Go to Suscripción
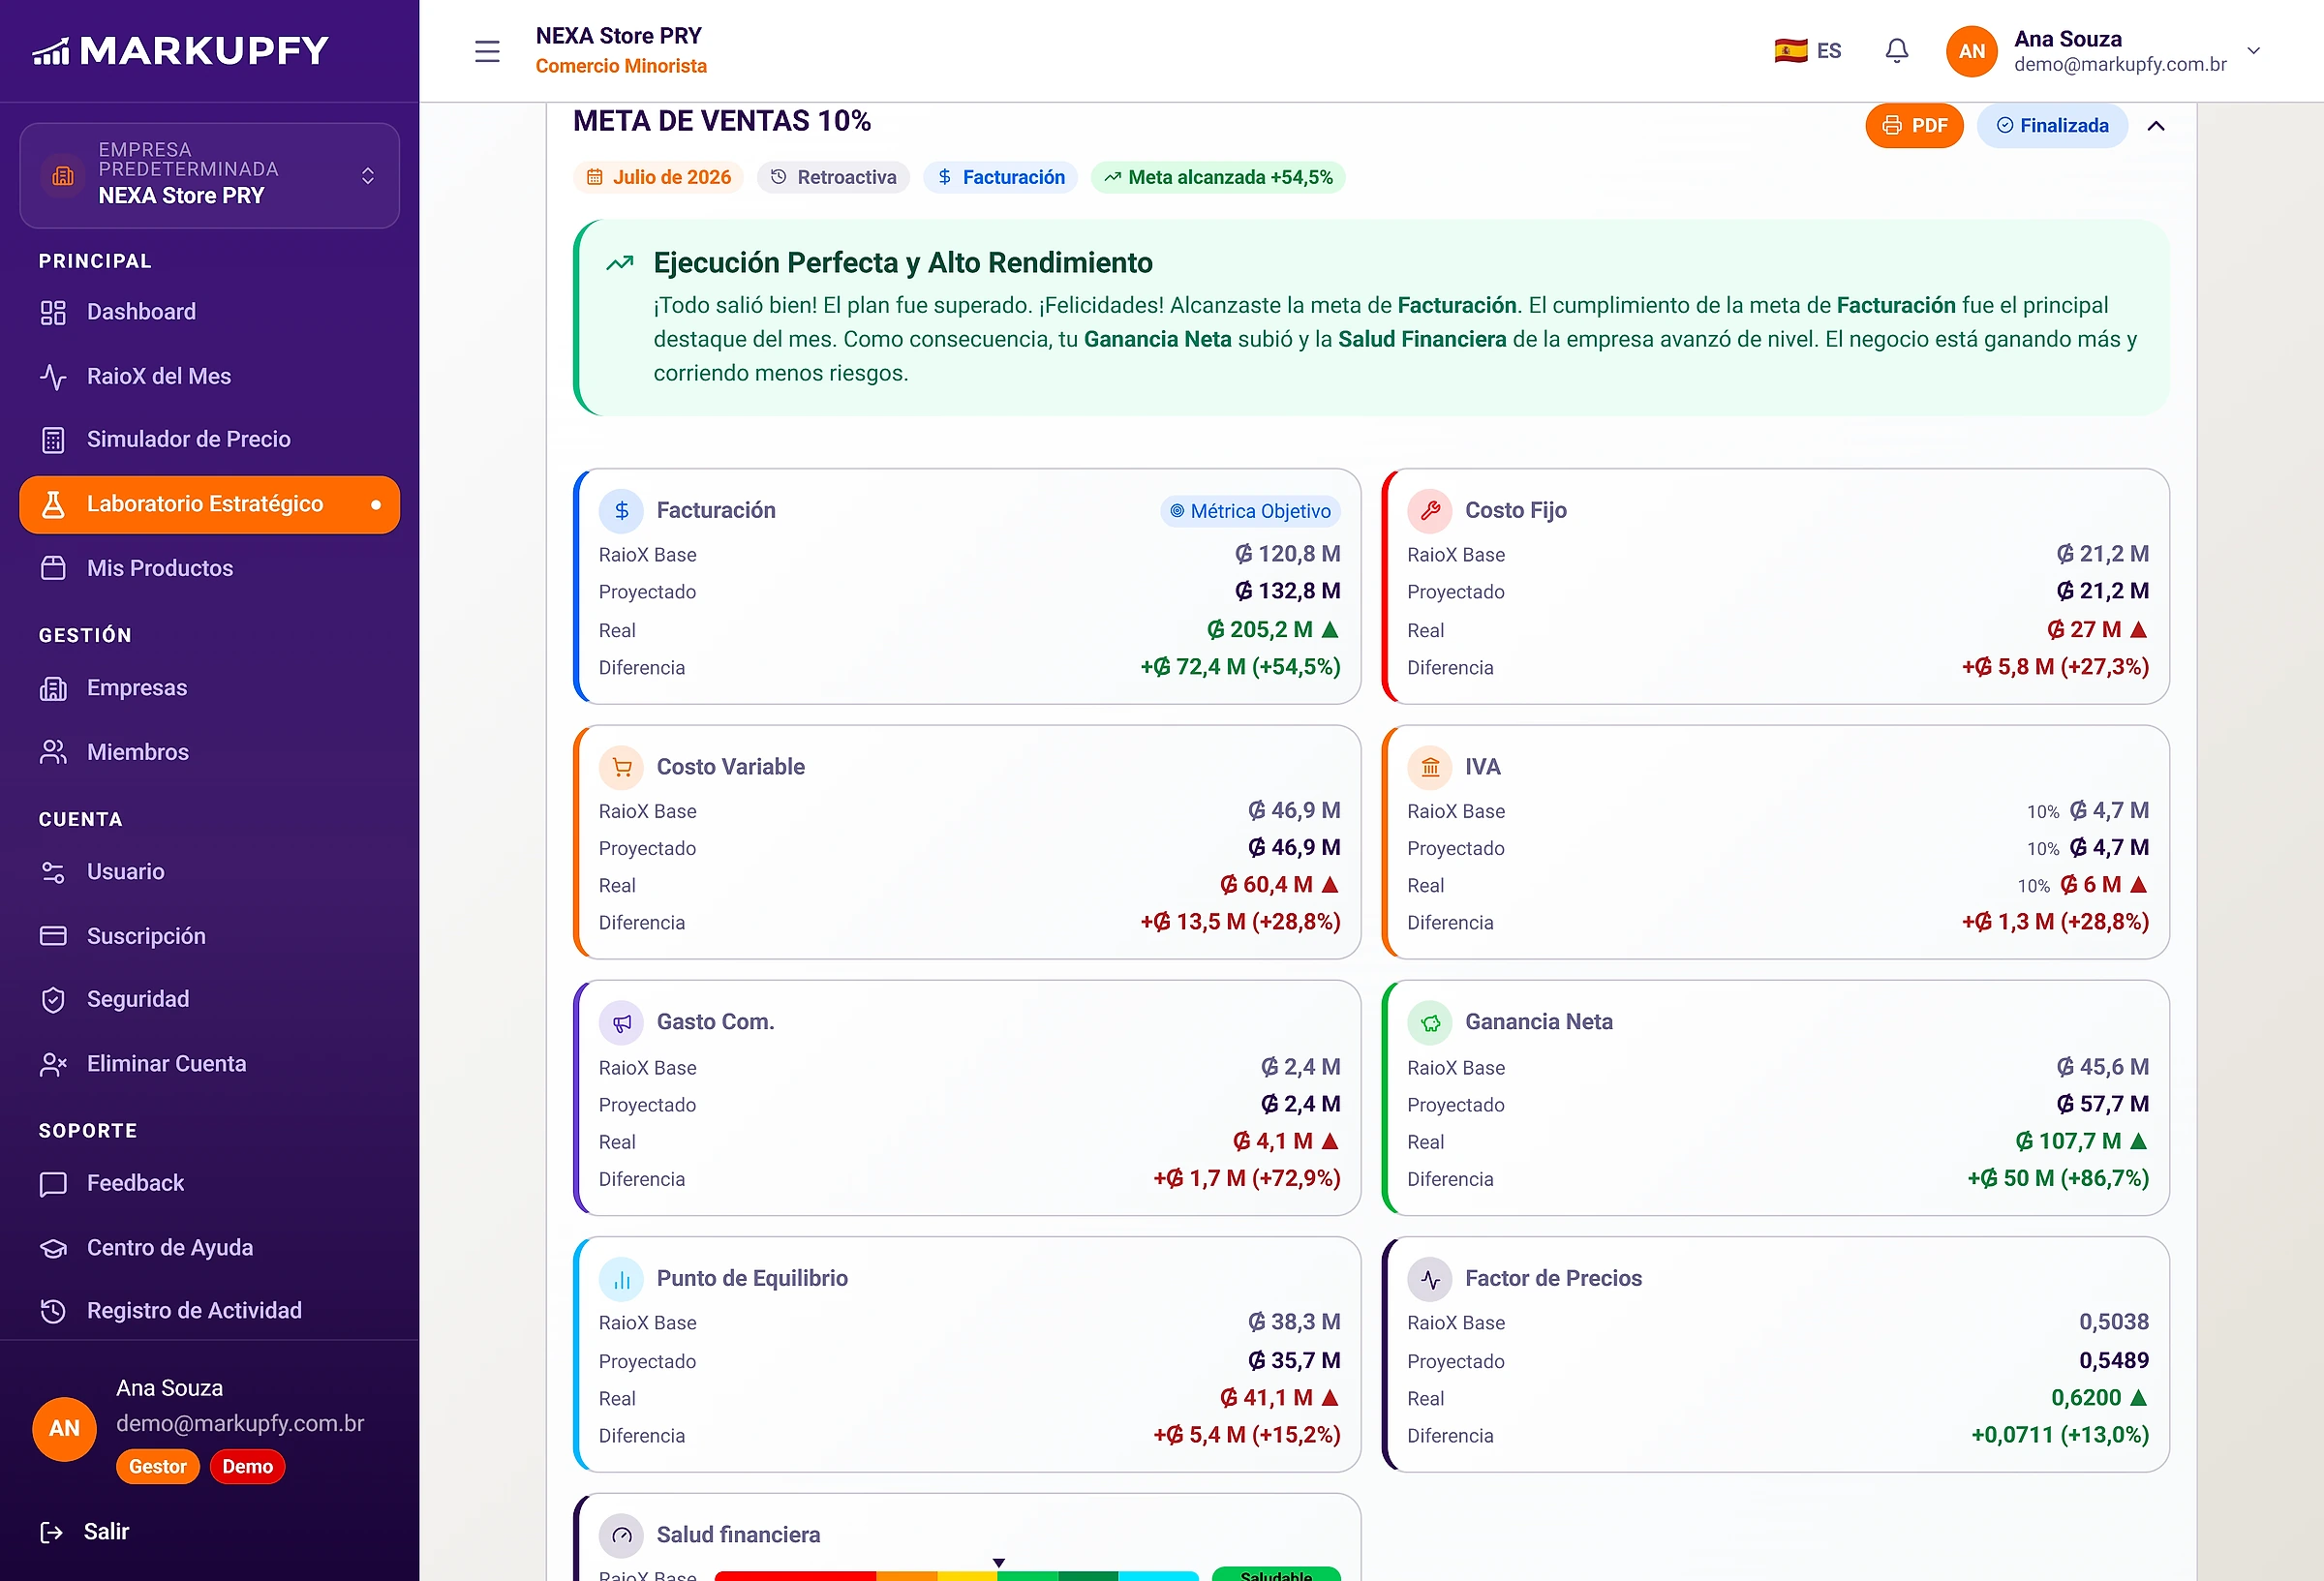Viewport: 2324px width, 1581px height. (209, 936)
